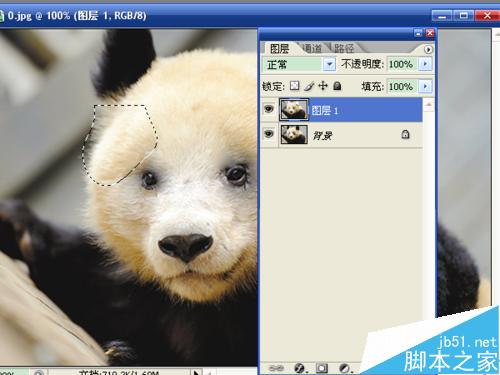Hide the 背景 layer via its eye icon

[269, 134]
